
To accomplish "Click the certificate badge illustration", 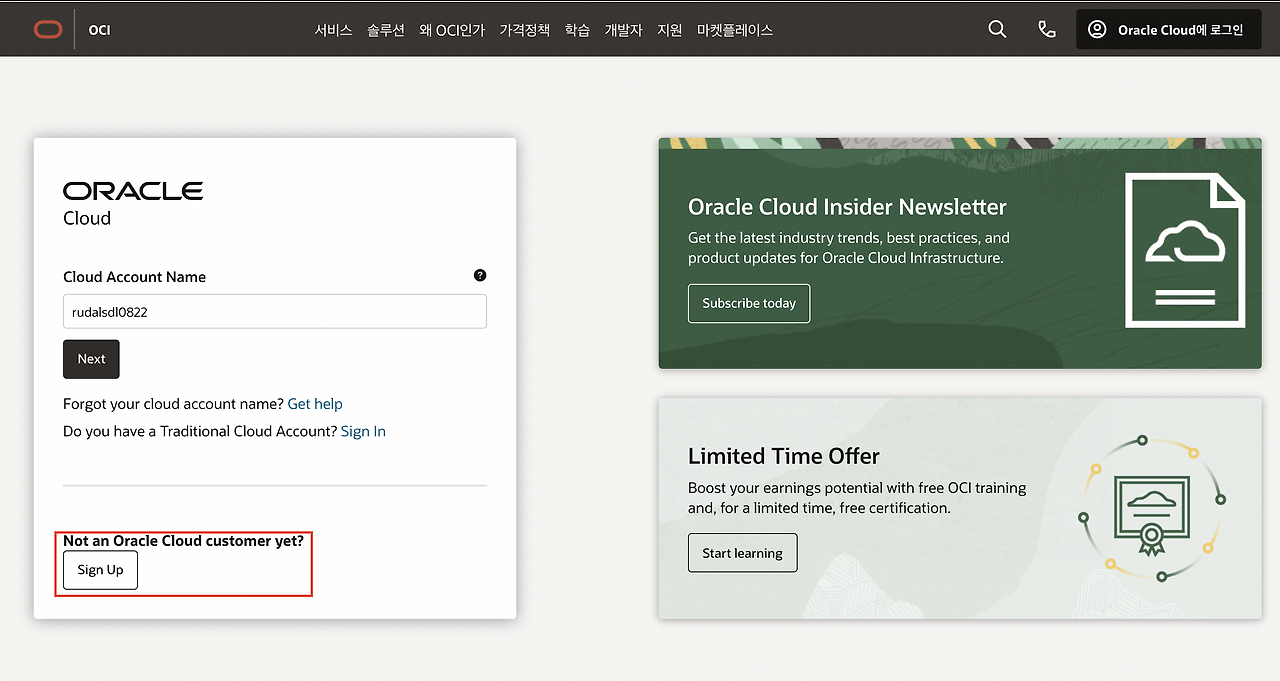I will pyautogui.click(x=1151, y=509).
